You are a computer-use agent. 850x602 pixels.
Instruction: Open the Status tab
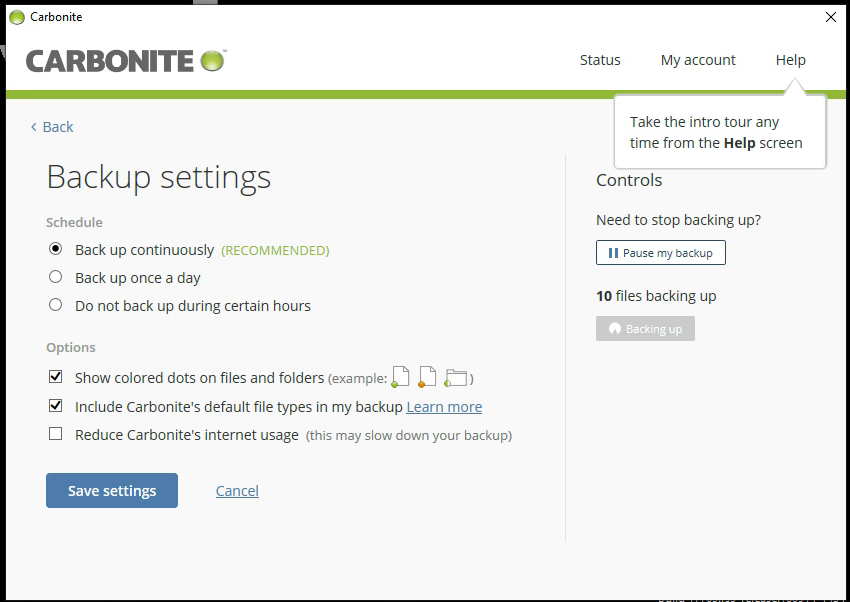(600, 60)
